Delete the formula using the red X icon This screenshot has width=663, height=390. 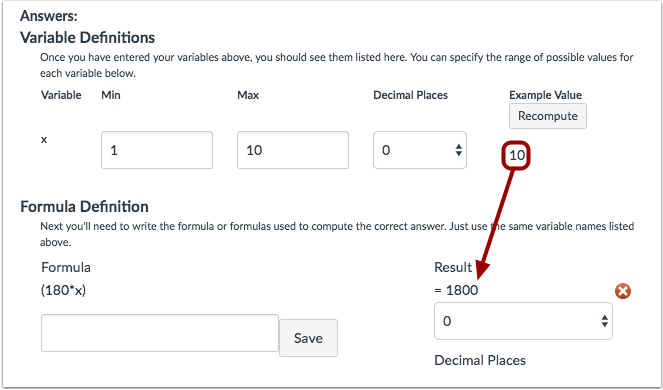pos(623,291)
